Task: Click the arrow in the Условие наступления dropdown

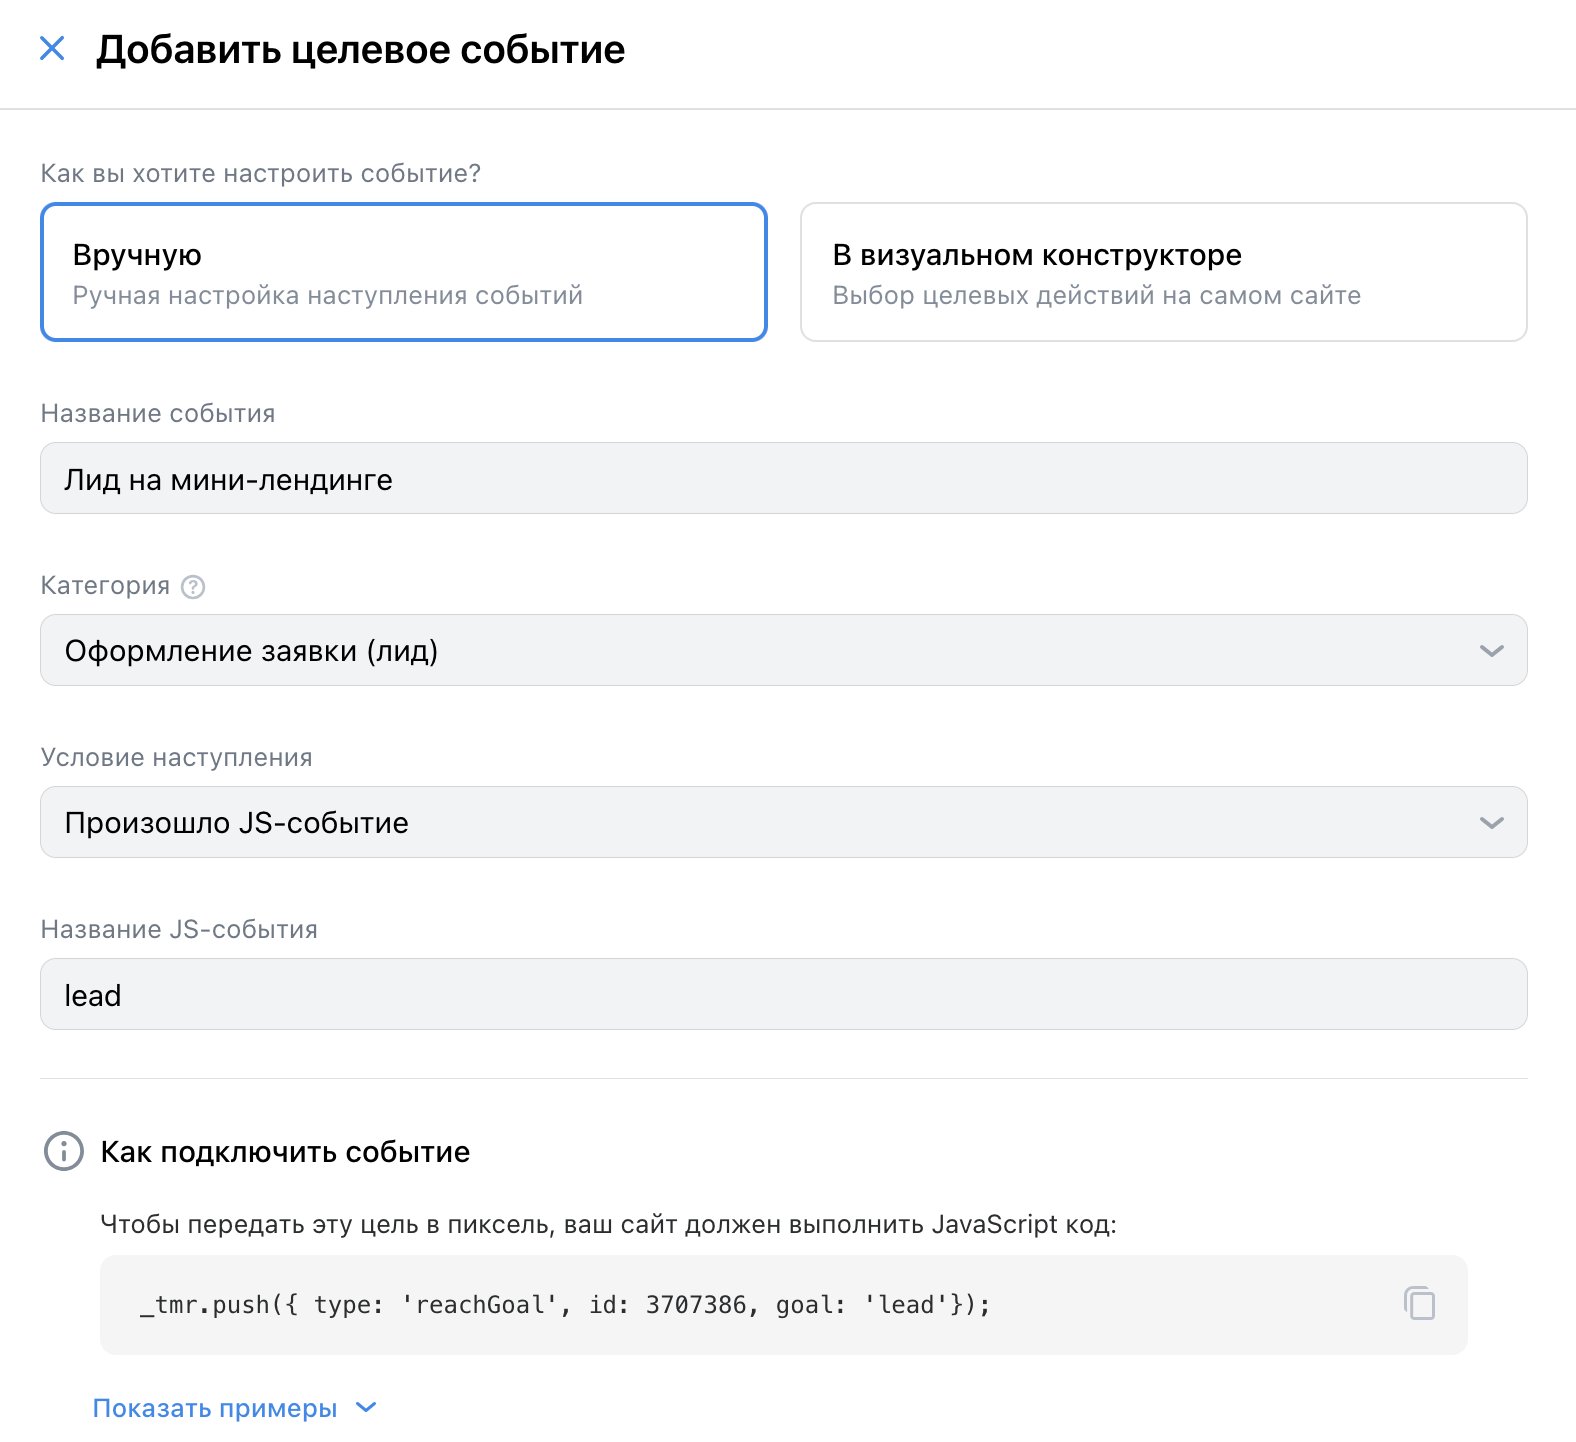Action: tap(1491, 823)
